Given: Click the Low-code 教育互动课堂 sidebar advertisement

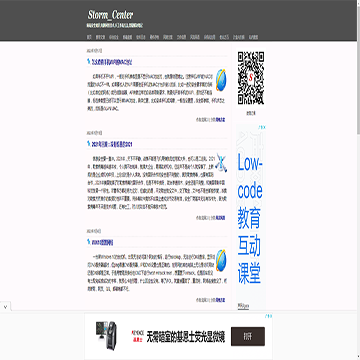Looking at the screenshot, I should coord(251,217).
